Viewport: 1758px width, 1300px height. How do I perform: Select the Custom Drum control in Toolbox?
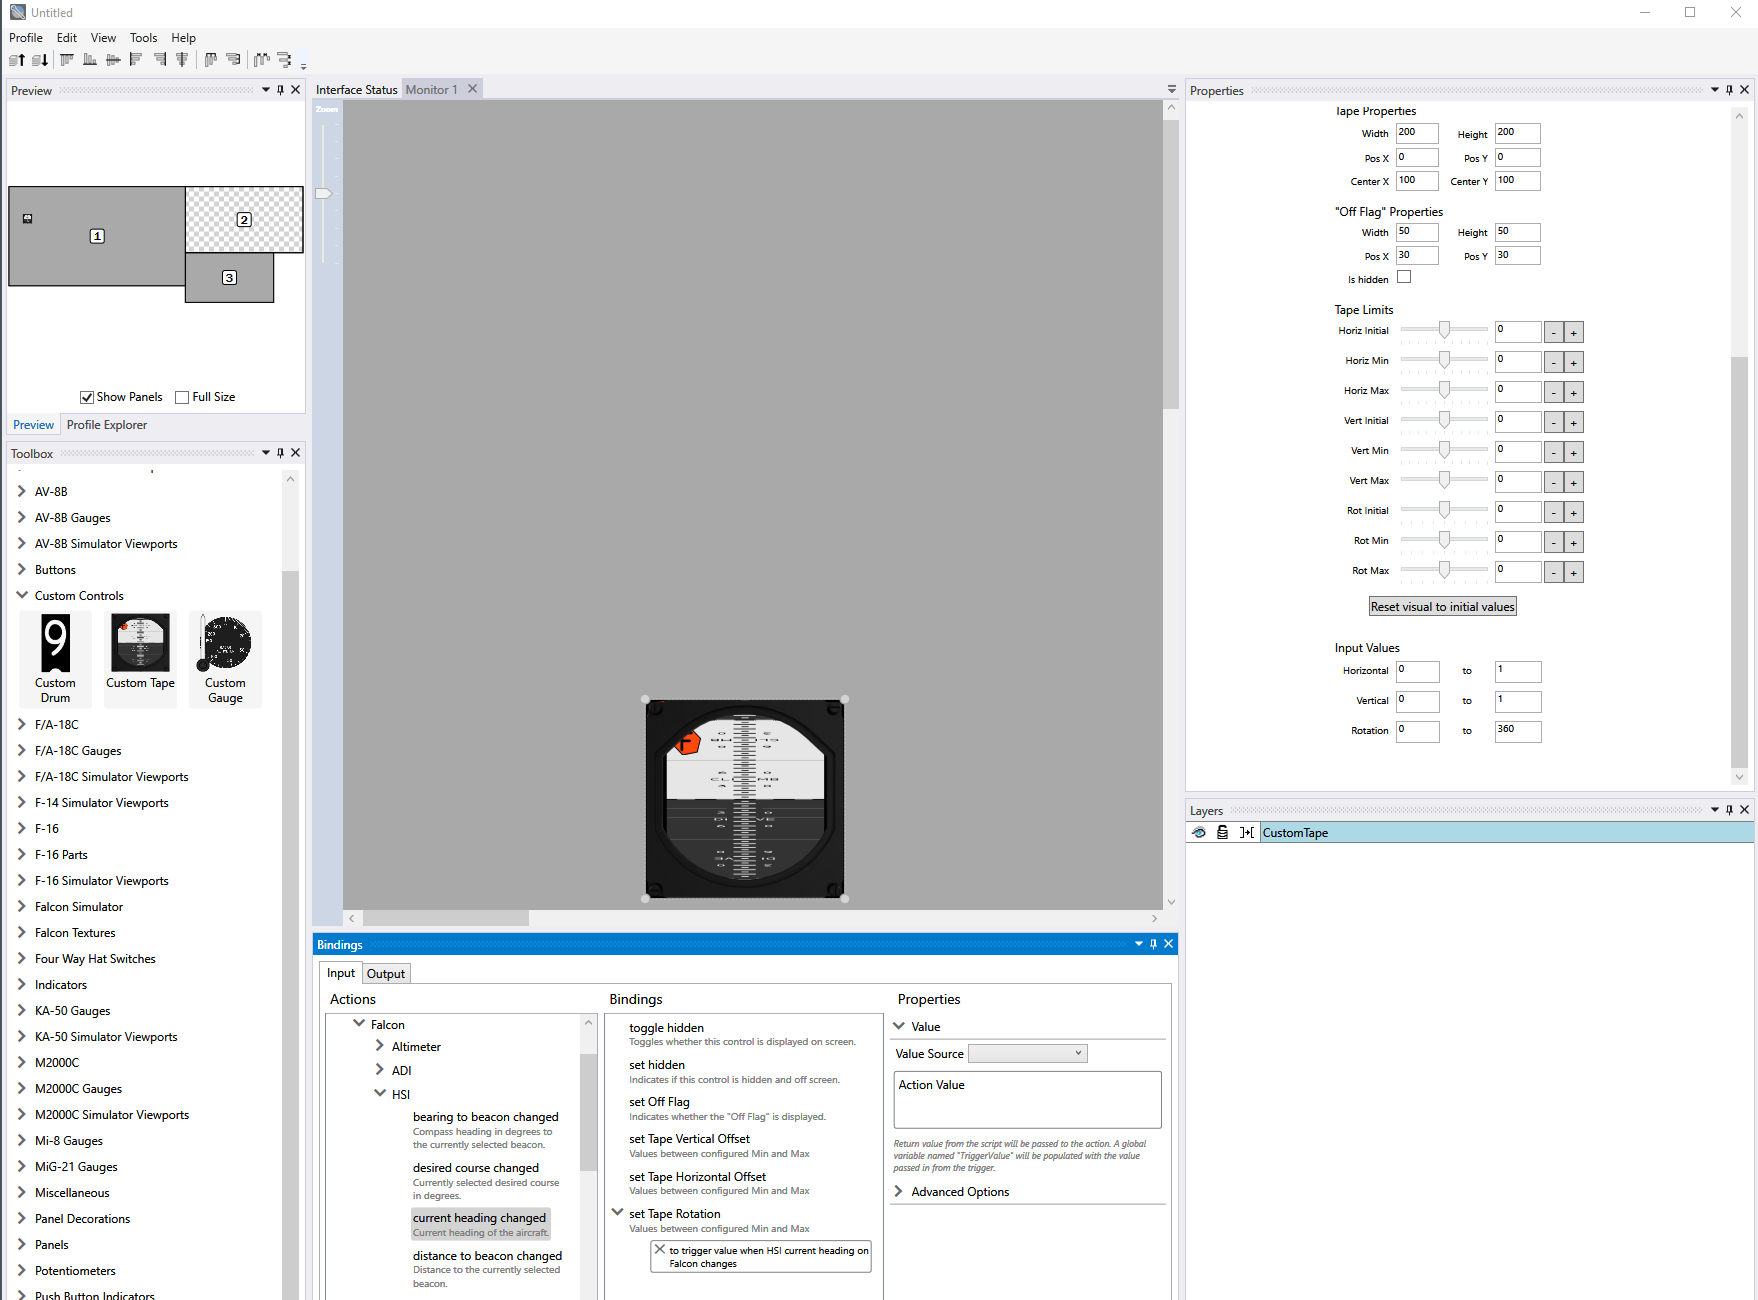55,659
